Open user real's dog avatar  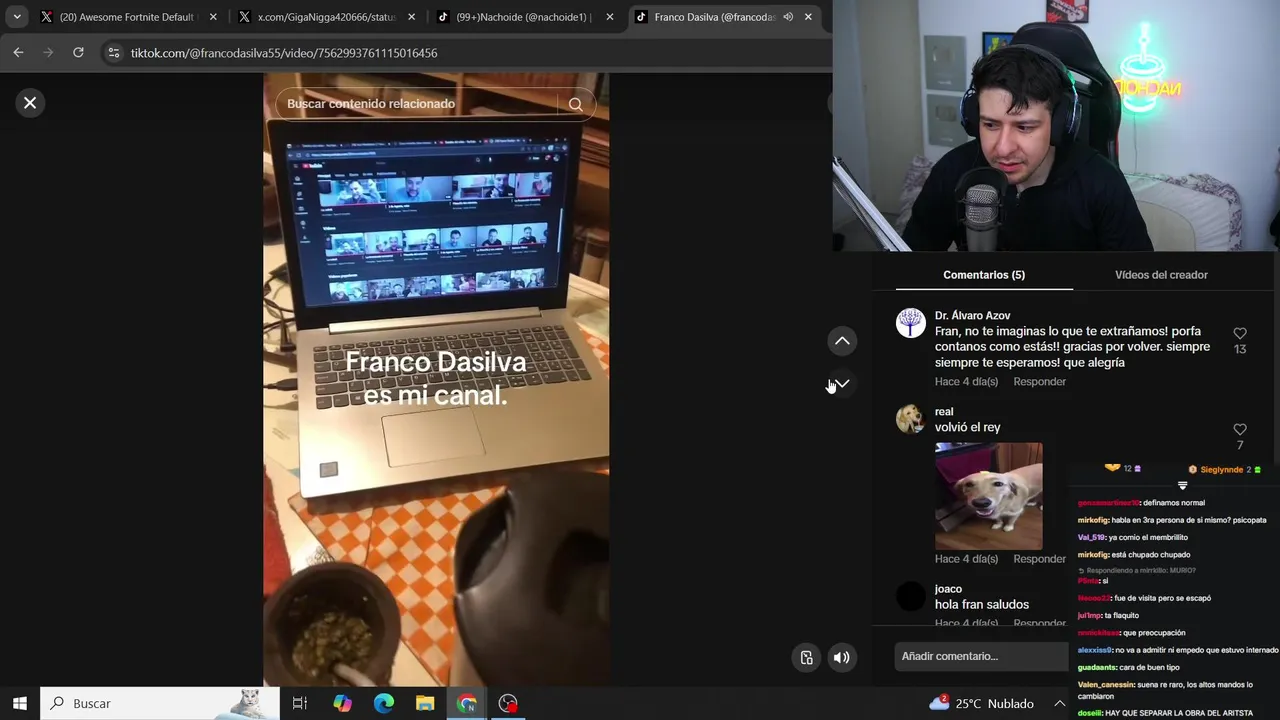click(911, 419)
